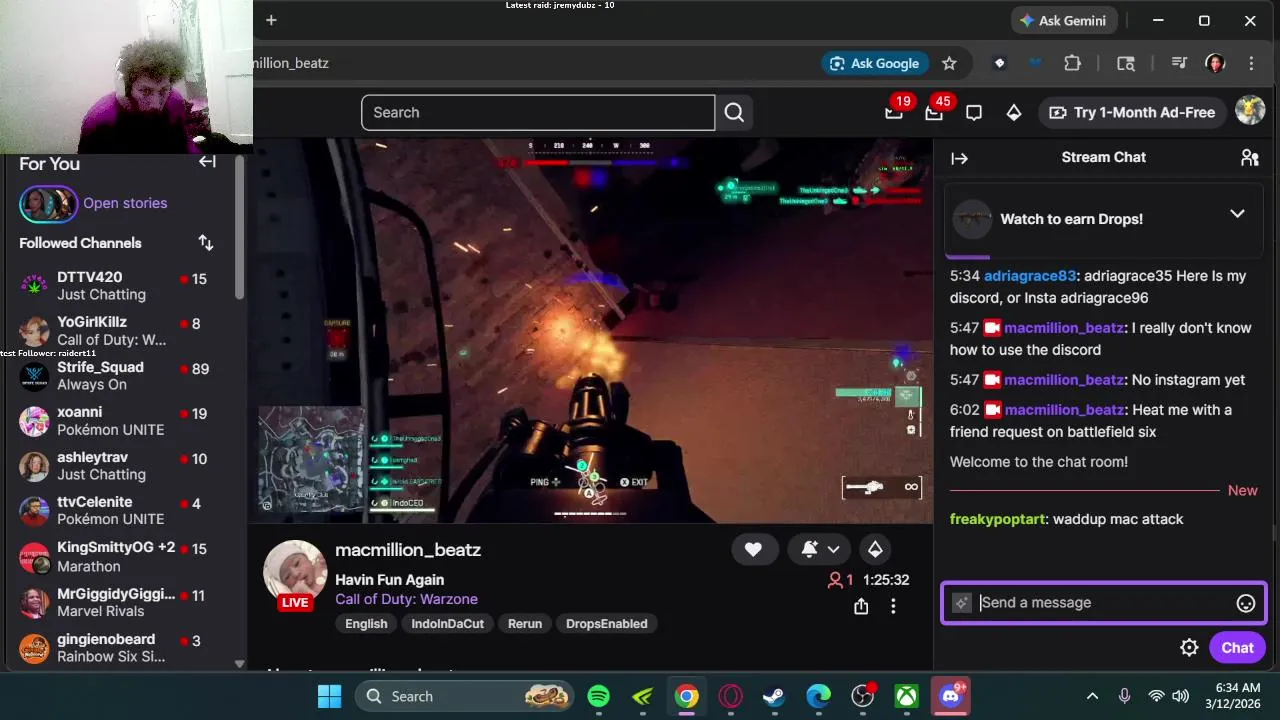Click adriagrace83 username in chat

point(1030,276)
